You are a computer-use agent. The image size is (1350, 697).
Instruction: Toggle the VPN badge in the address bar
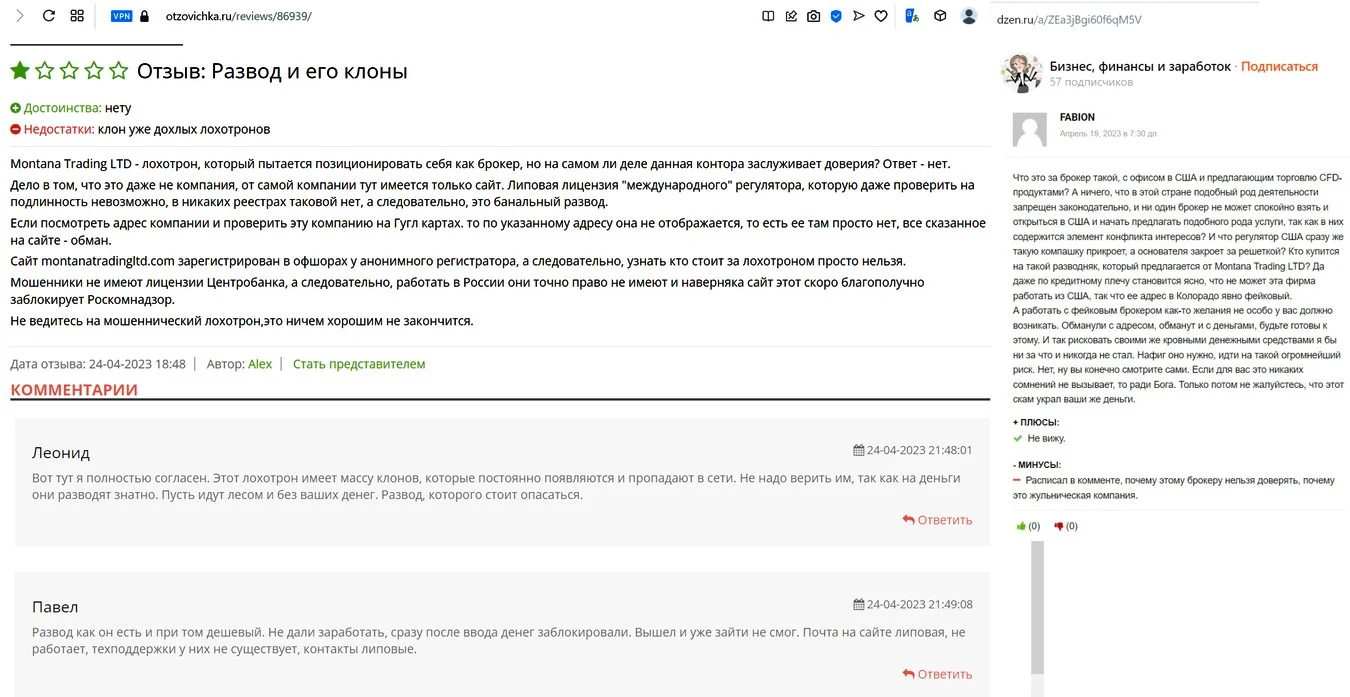[122, 16]
